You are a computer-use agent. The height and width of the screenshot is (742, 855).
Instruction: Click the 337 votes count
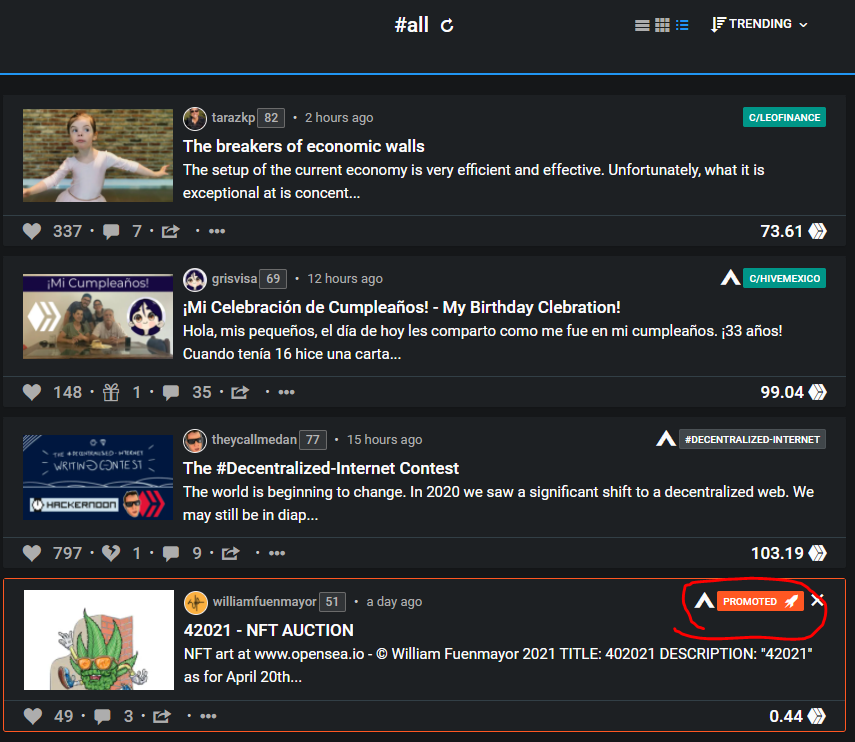coord(68,231)
